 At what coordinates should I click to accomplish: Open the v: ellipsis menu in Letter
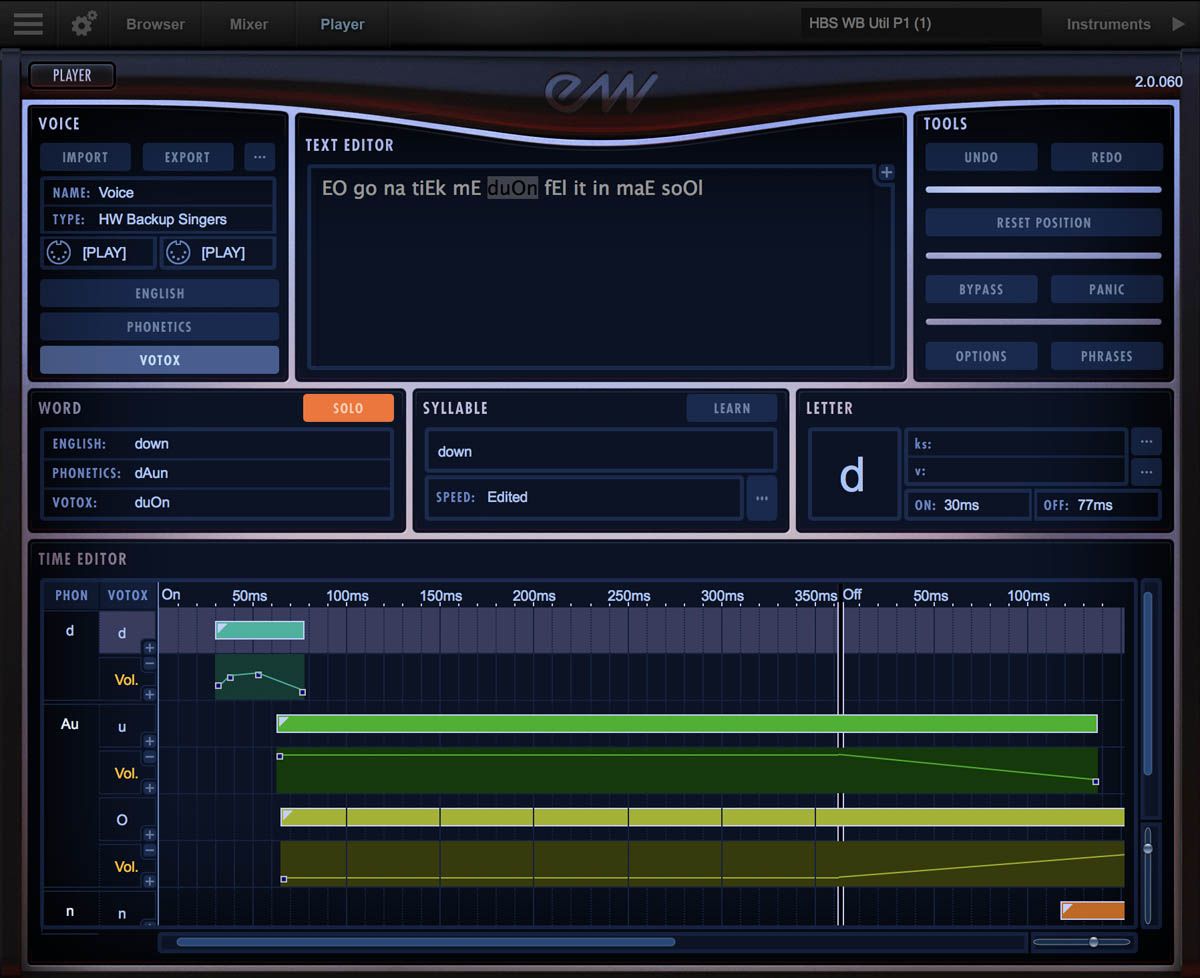1146,471
